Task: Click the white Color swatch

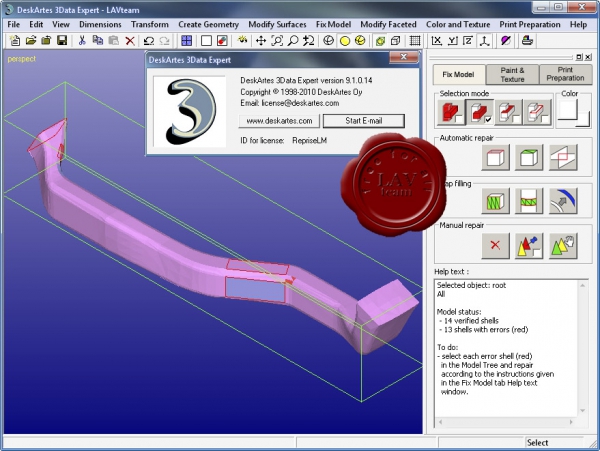Action: pyautogui.click(x=568, y=110)
